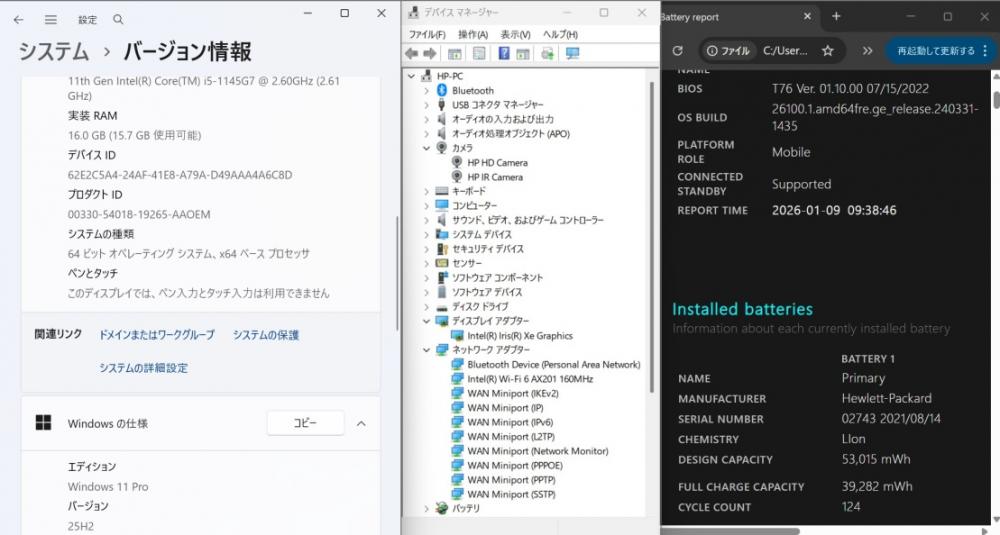
Task: Click Device Manager forward arrow toolbar icon
Action: pyautogui.click(x=430, y=54)
